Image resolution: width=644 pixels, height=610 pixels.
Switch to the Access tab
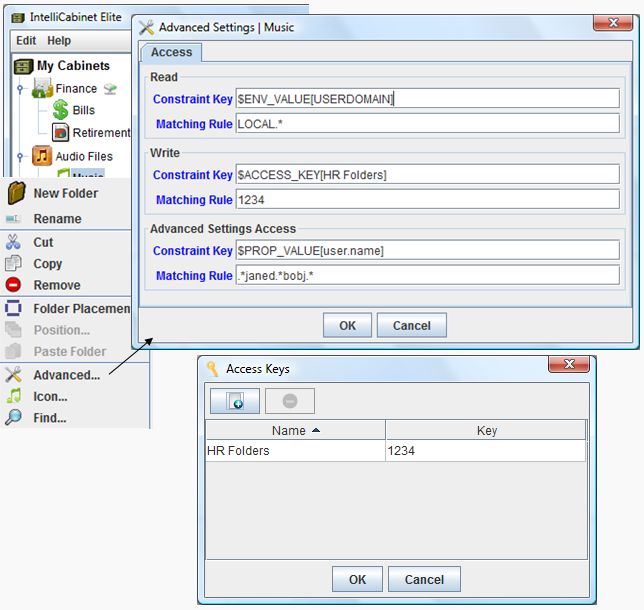coord(171,52)
